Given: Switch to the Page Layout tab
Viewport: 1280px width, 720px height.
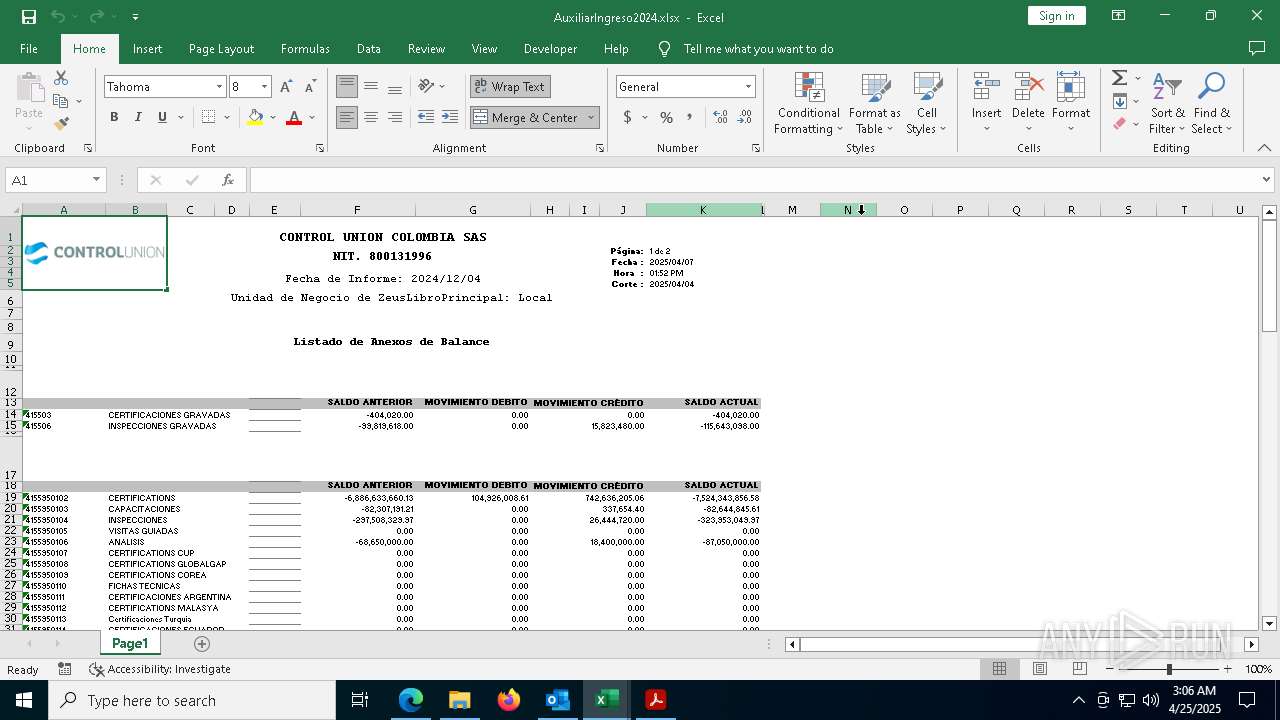Looking at the screenshot, I should pyautogui.click(x=221, y=49).
